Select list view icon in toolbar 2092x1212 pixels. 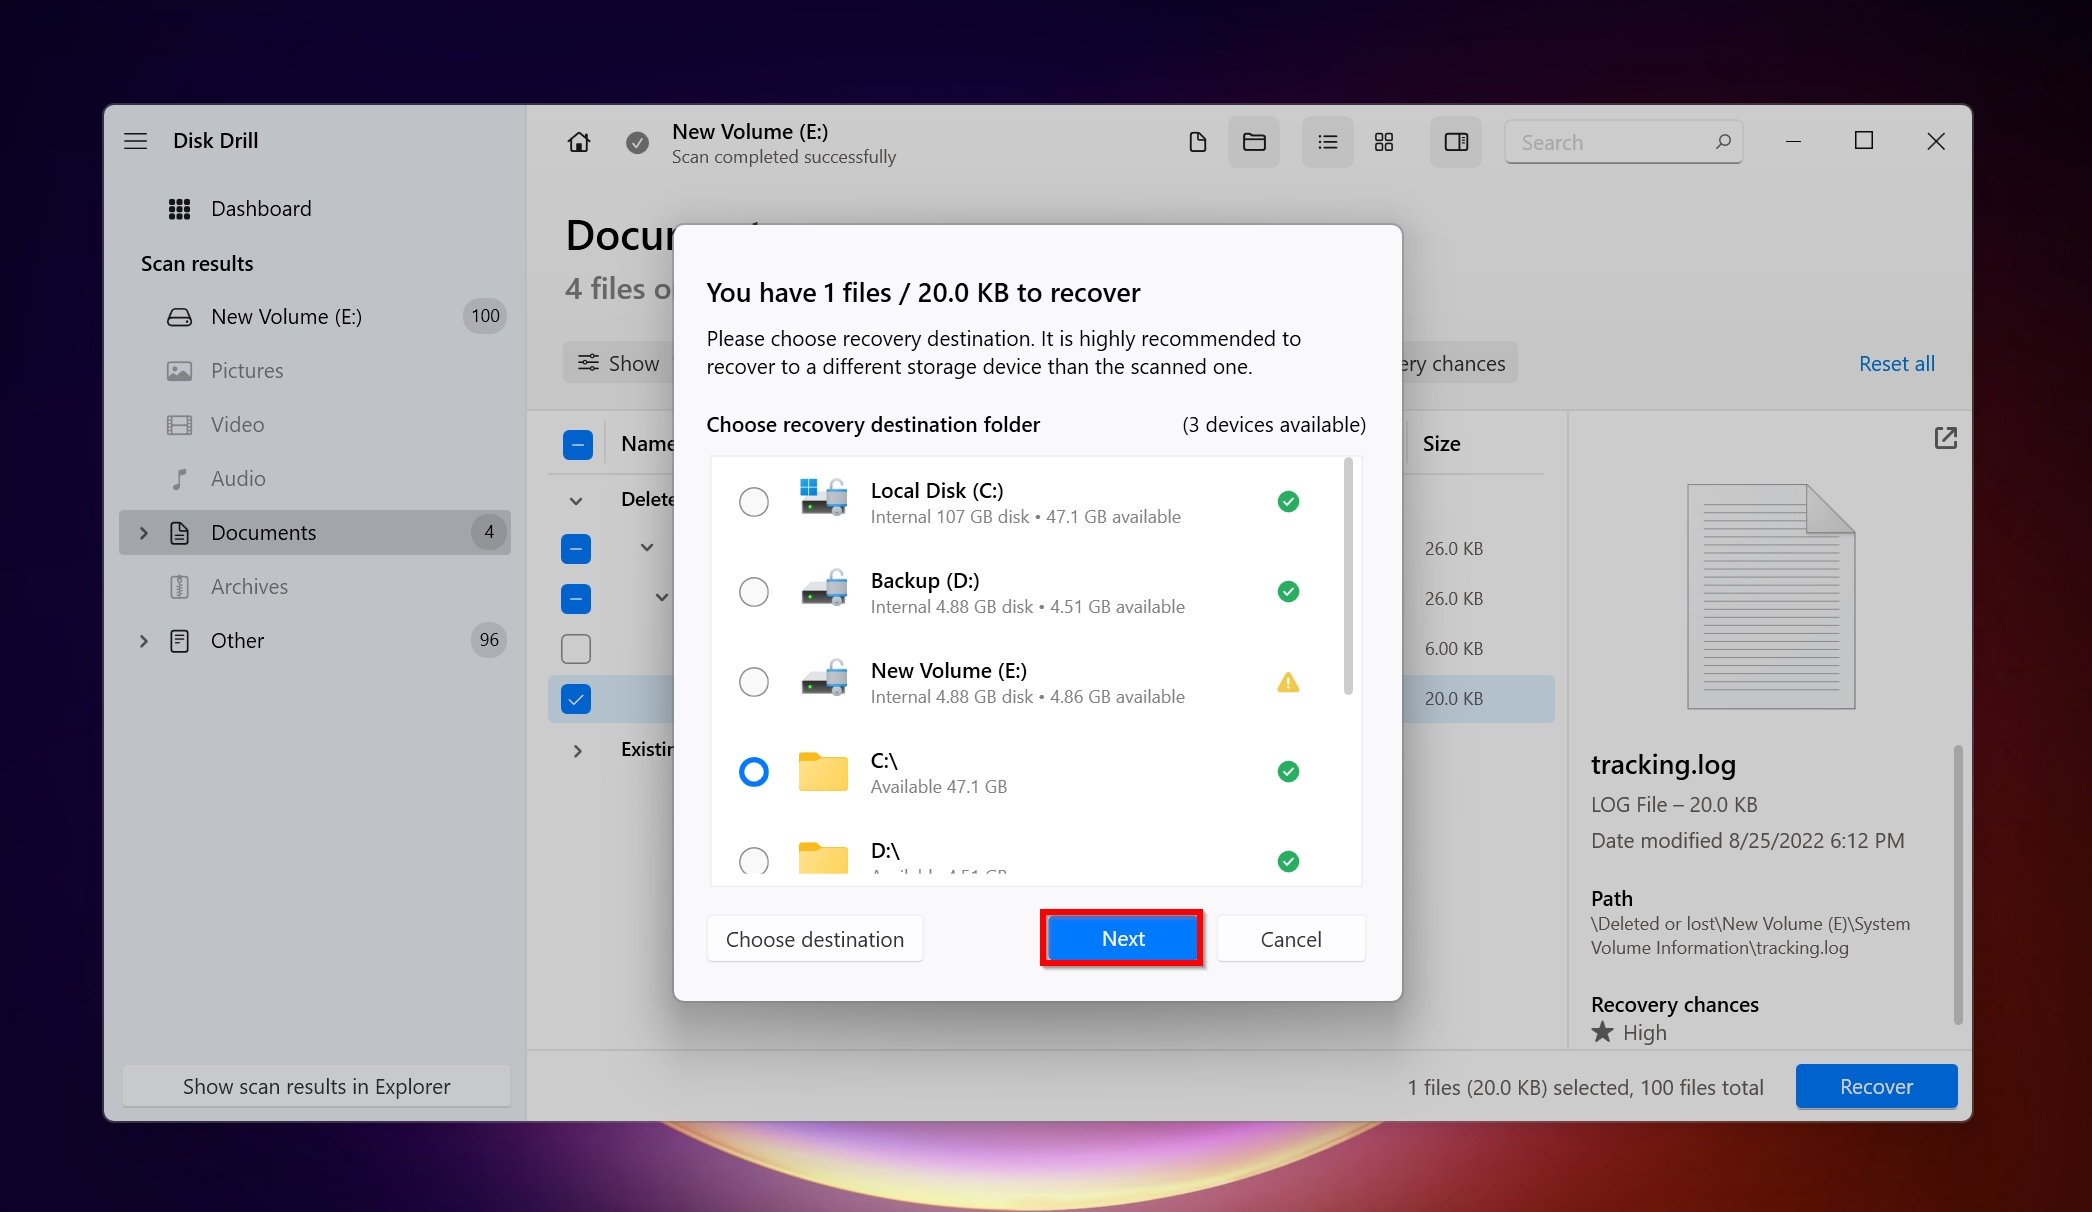coord(1327,142)
